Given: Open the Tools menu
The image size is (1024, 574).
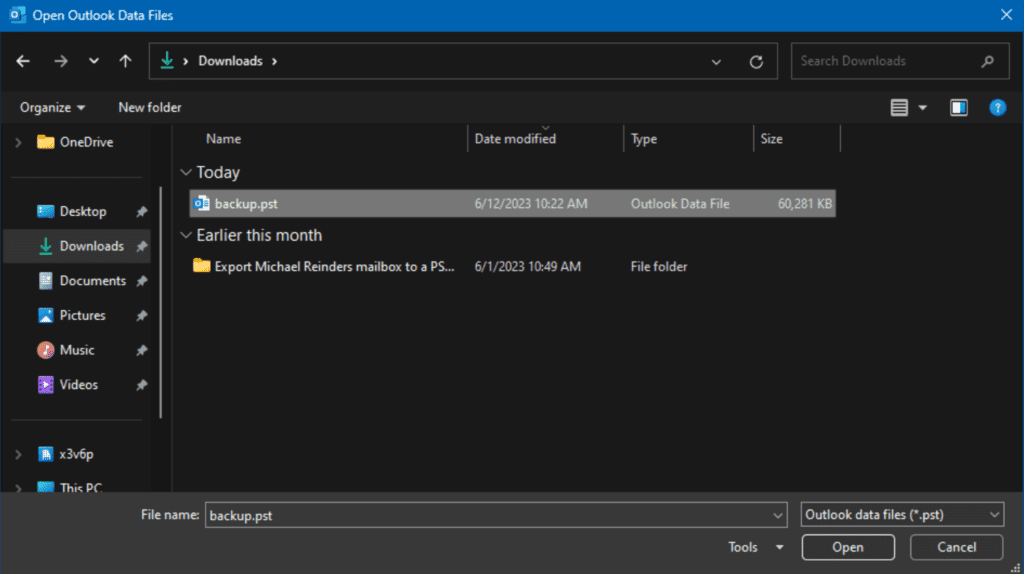Looking at the screenshot, I should [755, 547].
